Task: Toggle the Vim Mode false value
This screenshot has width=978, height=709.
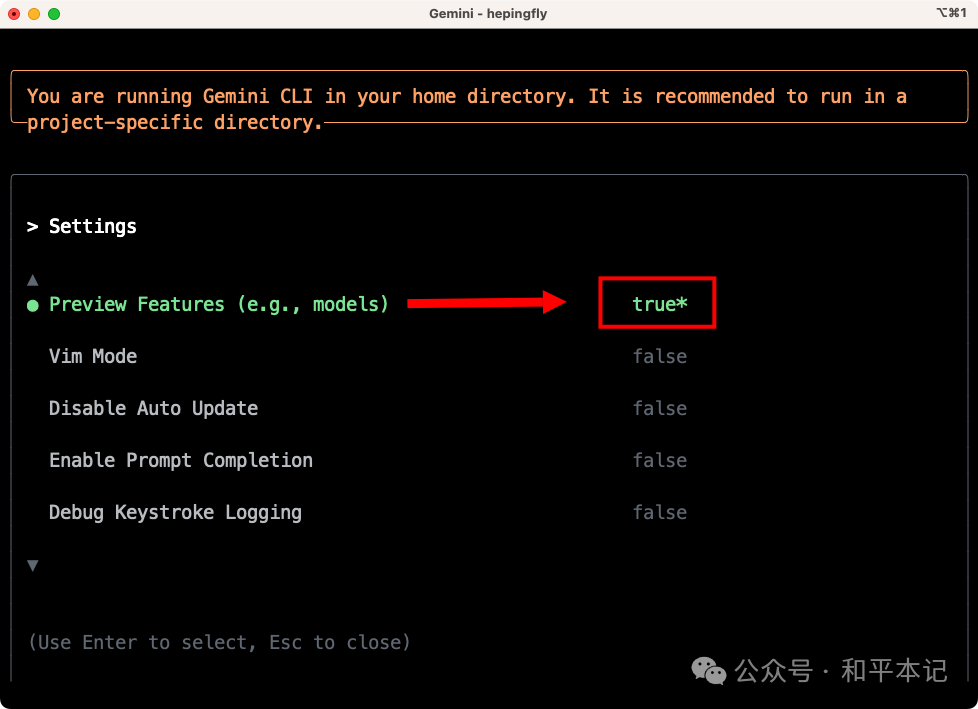Action: 659,356
